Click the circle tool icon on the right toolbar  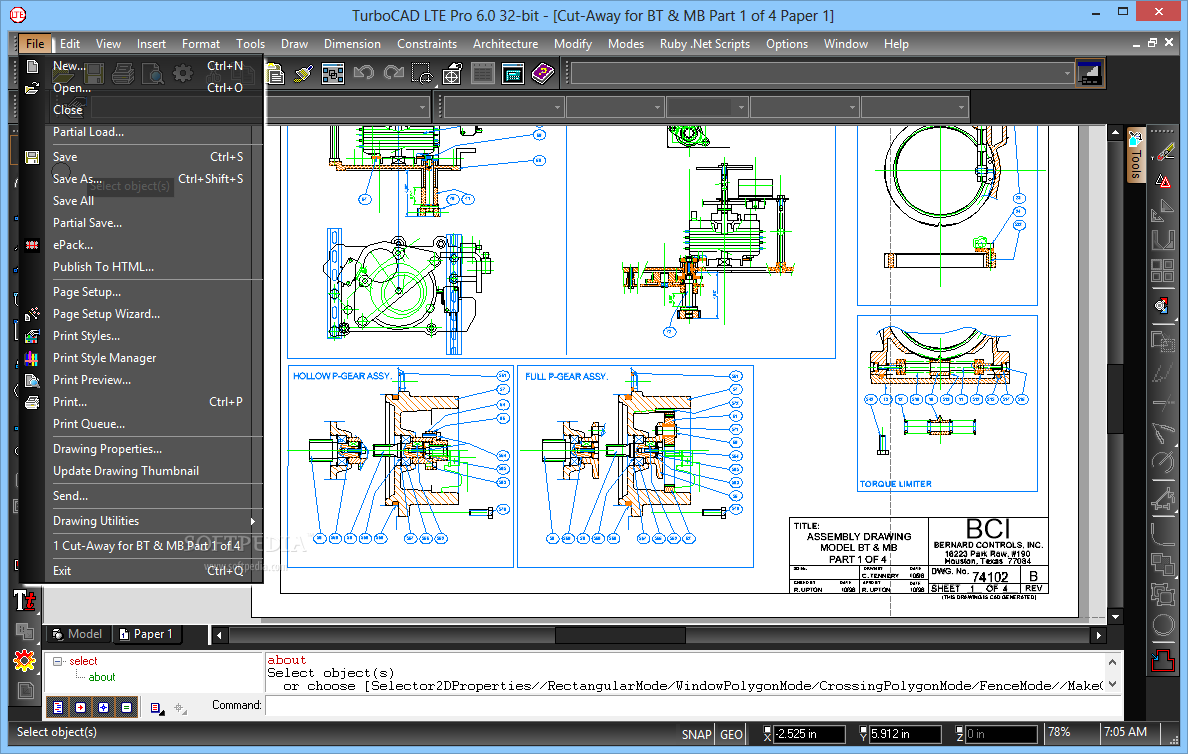(x=1162, y=626)
